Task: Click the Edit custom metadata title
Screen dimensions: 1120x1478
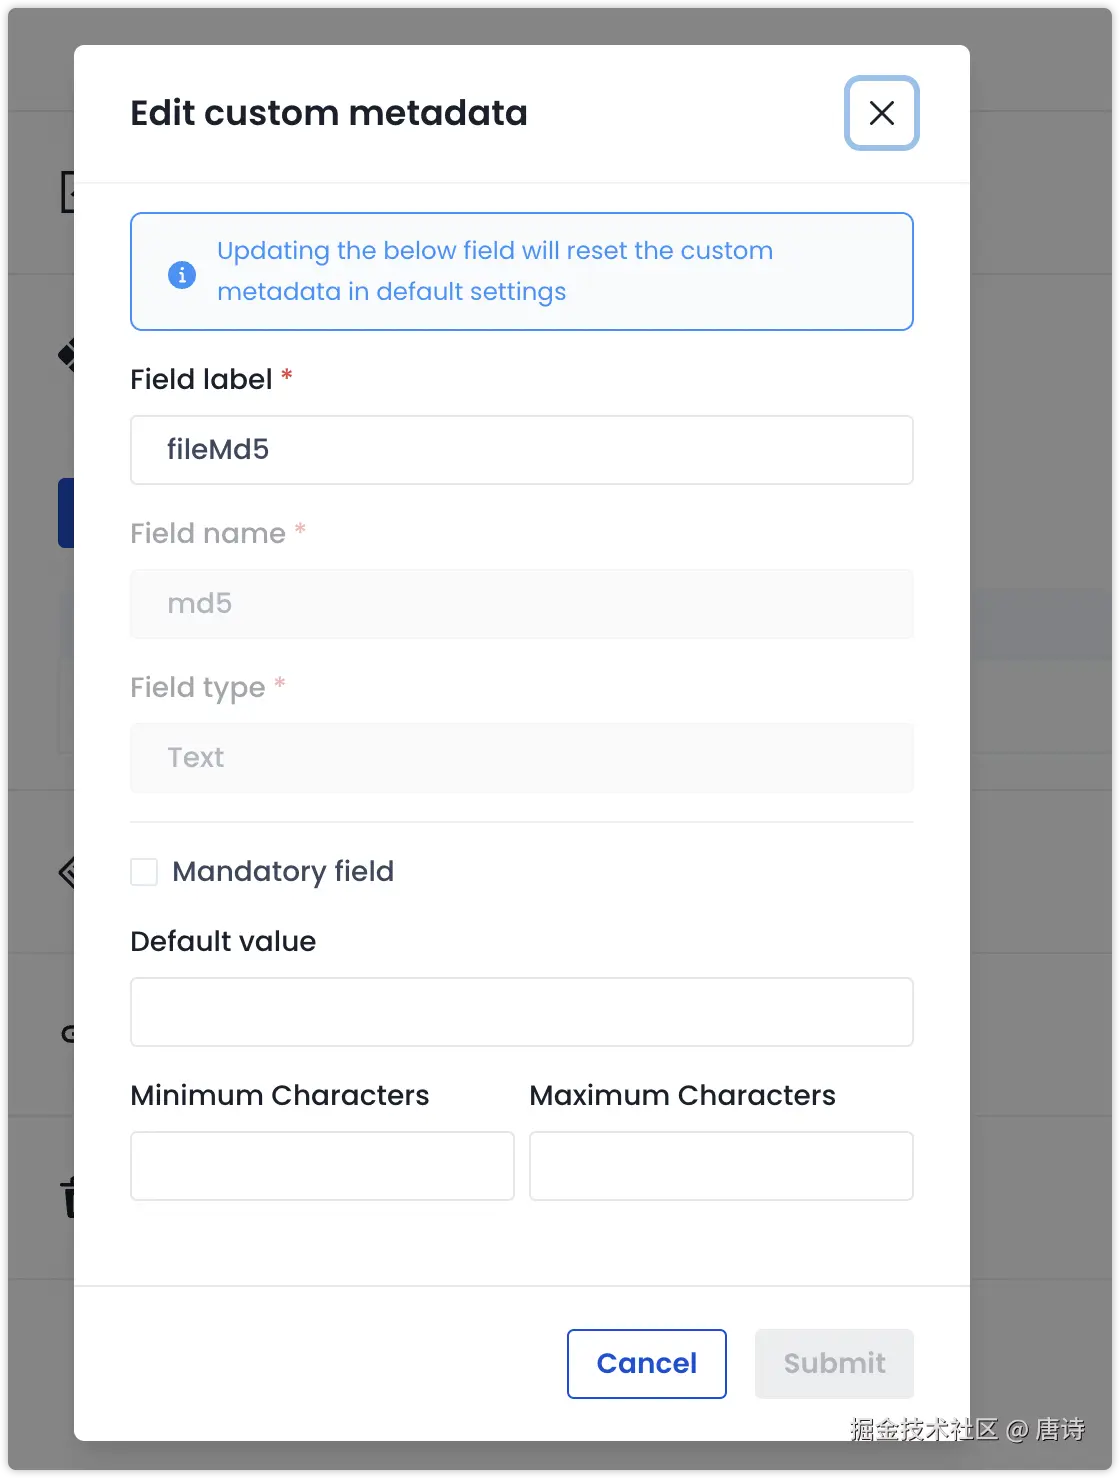Action: click(329, 113)
